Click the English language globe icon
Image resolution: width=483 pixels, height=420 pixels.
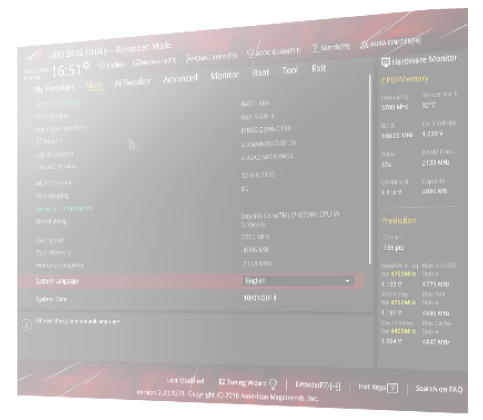(102, 65)
